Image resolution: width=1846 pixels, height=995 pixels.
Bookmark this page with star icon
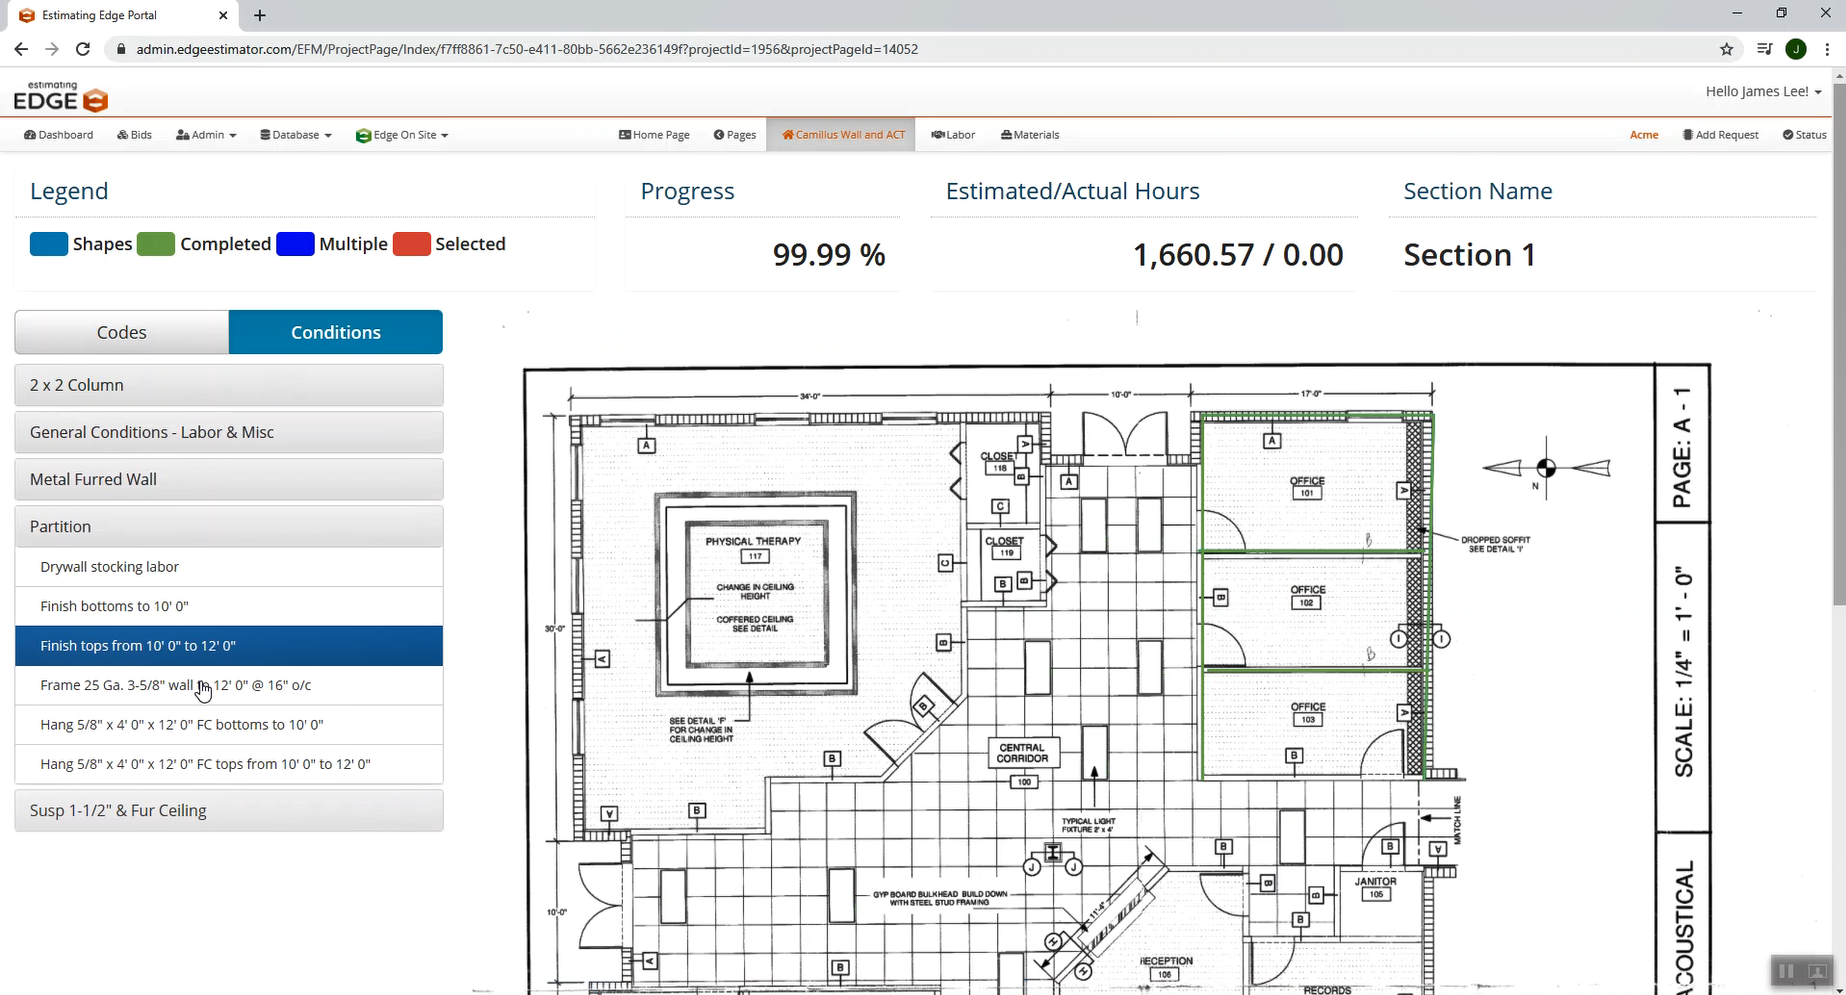click(1726, 49)
